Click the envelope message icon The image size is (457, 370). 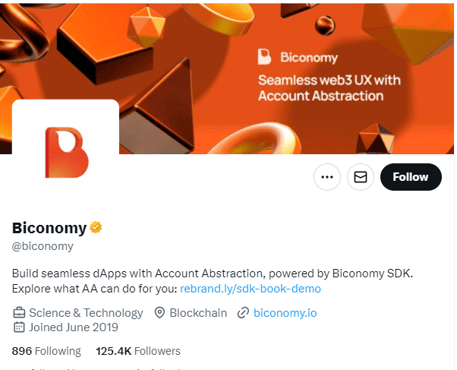(x=360, y=177)
